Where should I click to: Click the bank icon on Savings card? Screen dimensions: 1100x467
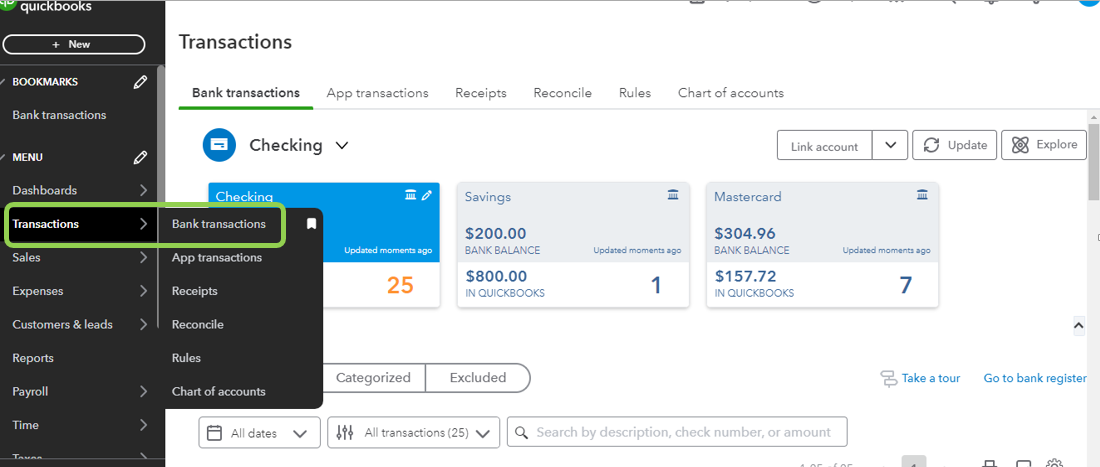pos(673,195)
